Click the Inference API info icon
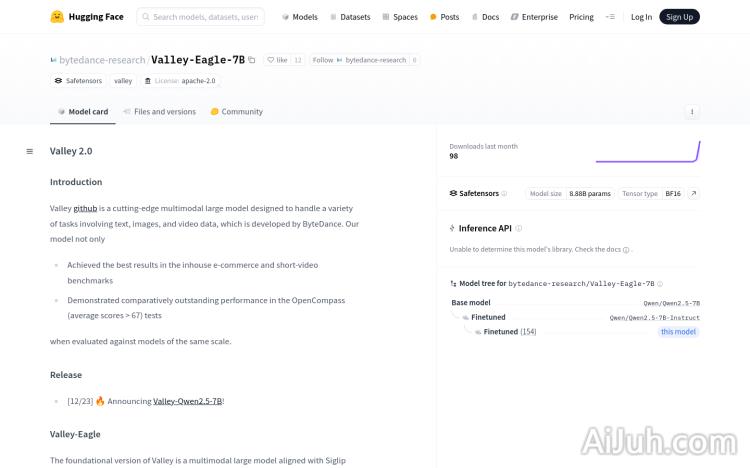Screen dimensions: 750x468 pos(518,228)
